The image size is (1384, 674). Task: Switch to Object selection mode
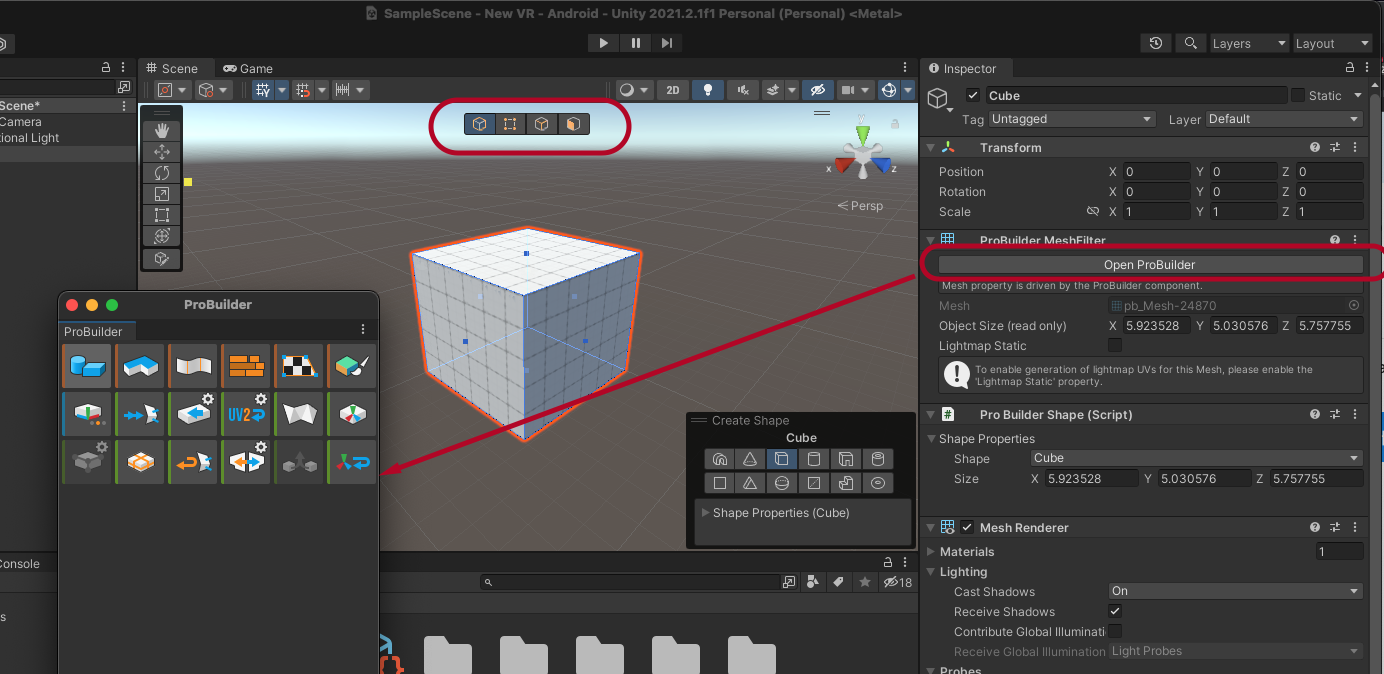point(480,124)
